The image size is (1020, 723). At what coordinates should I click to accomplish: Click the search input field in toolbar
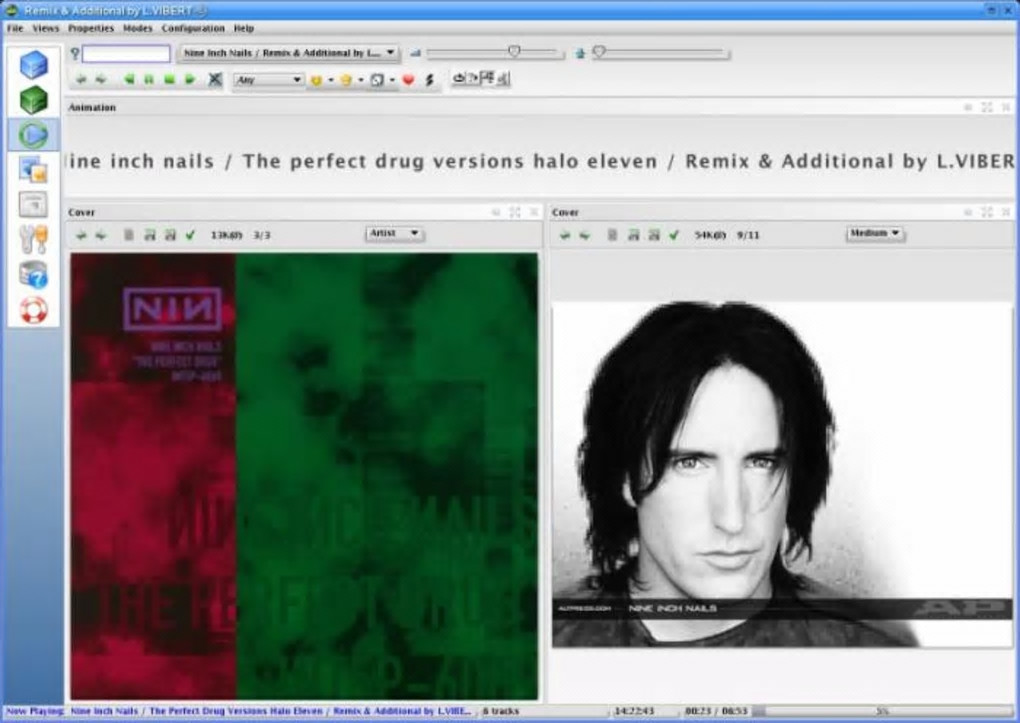coord(126,54)
